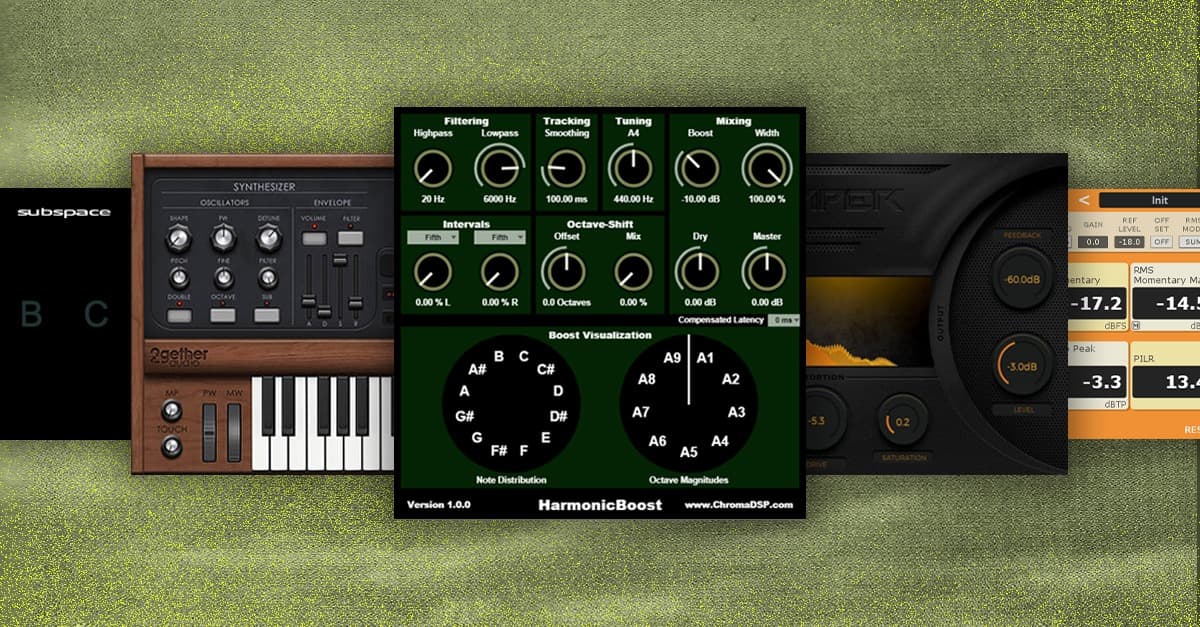Click the PITCH knob on the synthesizer
1200x627 pixels.
click(178, 279)
